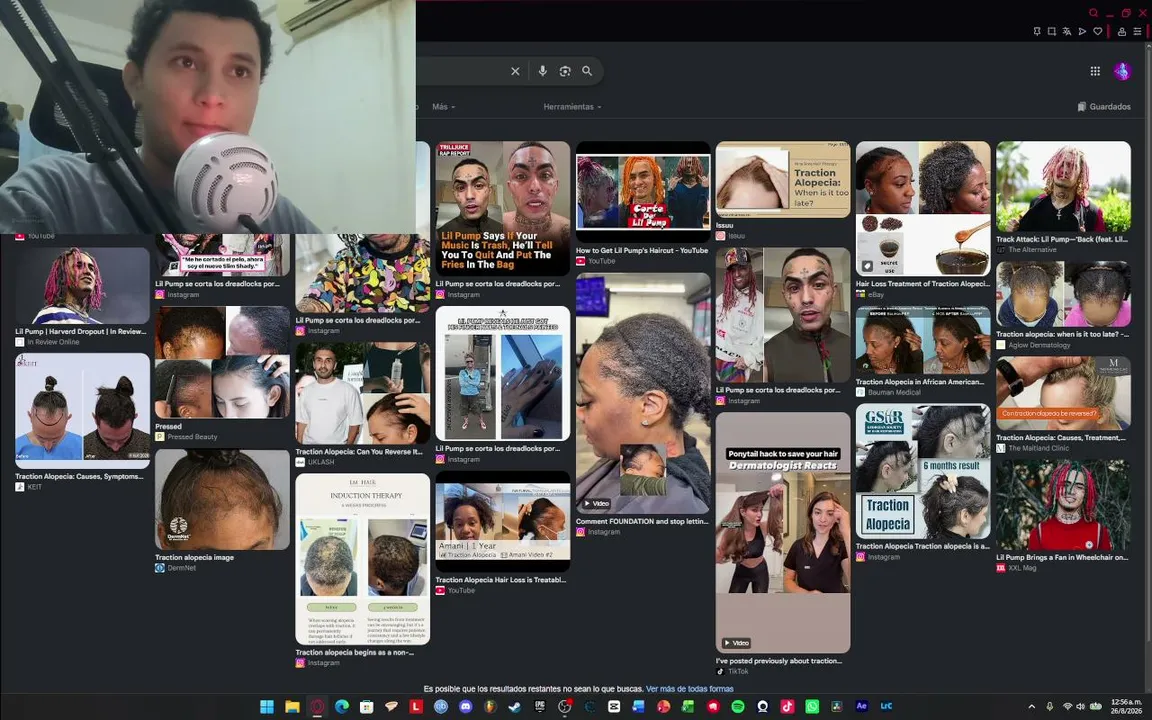
Task: Bookmark page with the heart icon
Action: pos(1098,32)
